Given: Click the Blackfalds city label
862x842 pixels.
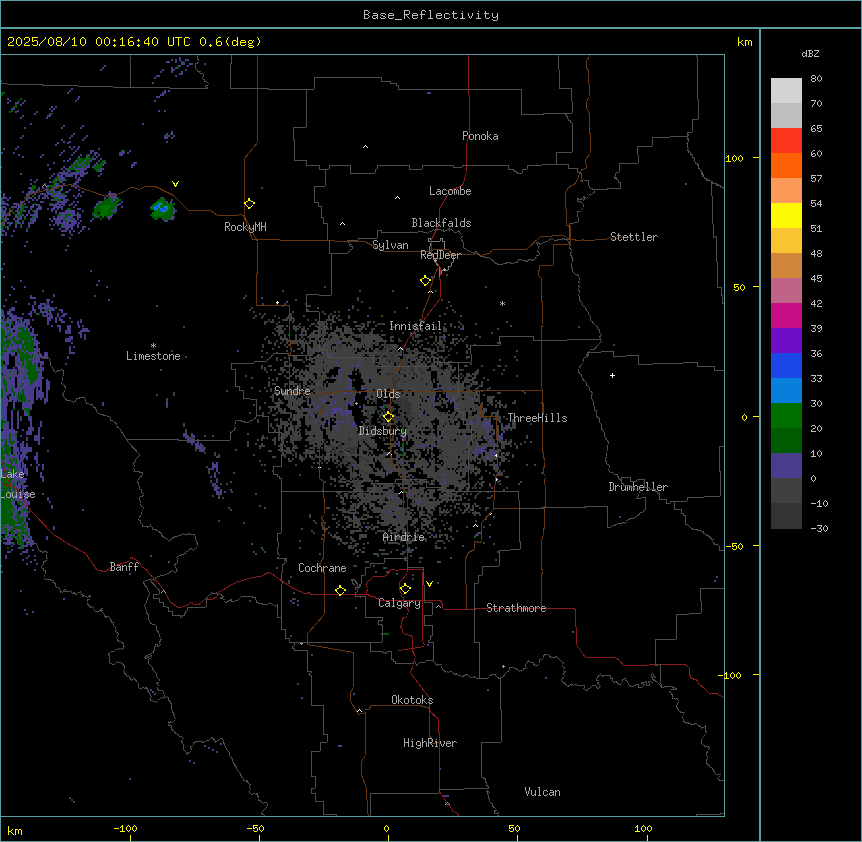Looking at the screenshot, I should point(441,223).
